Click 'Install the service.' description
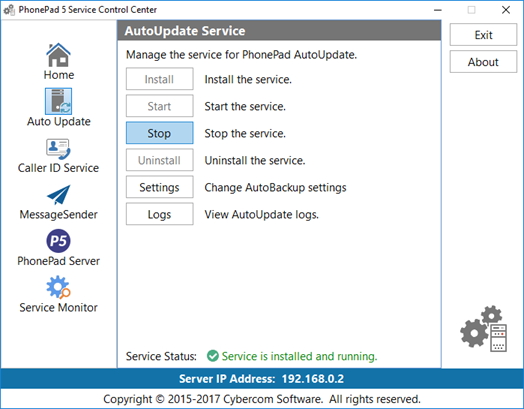Viewport: 524px width, 409px height. tap(248, 79)
